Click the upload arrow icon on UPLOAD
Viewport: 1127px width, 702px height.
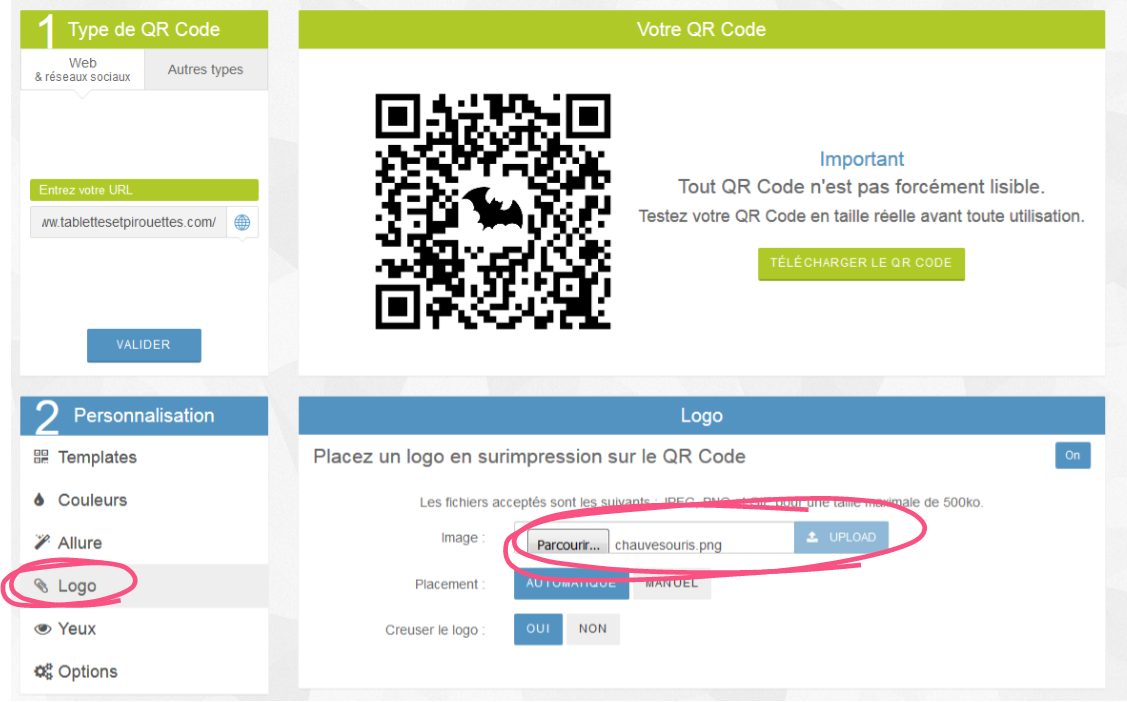pyautogui.click(x=812, y=537)
